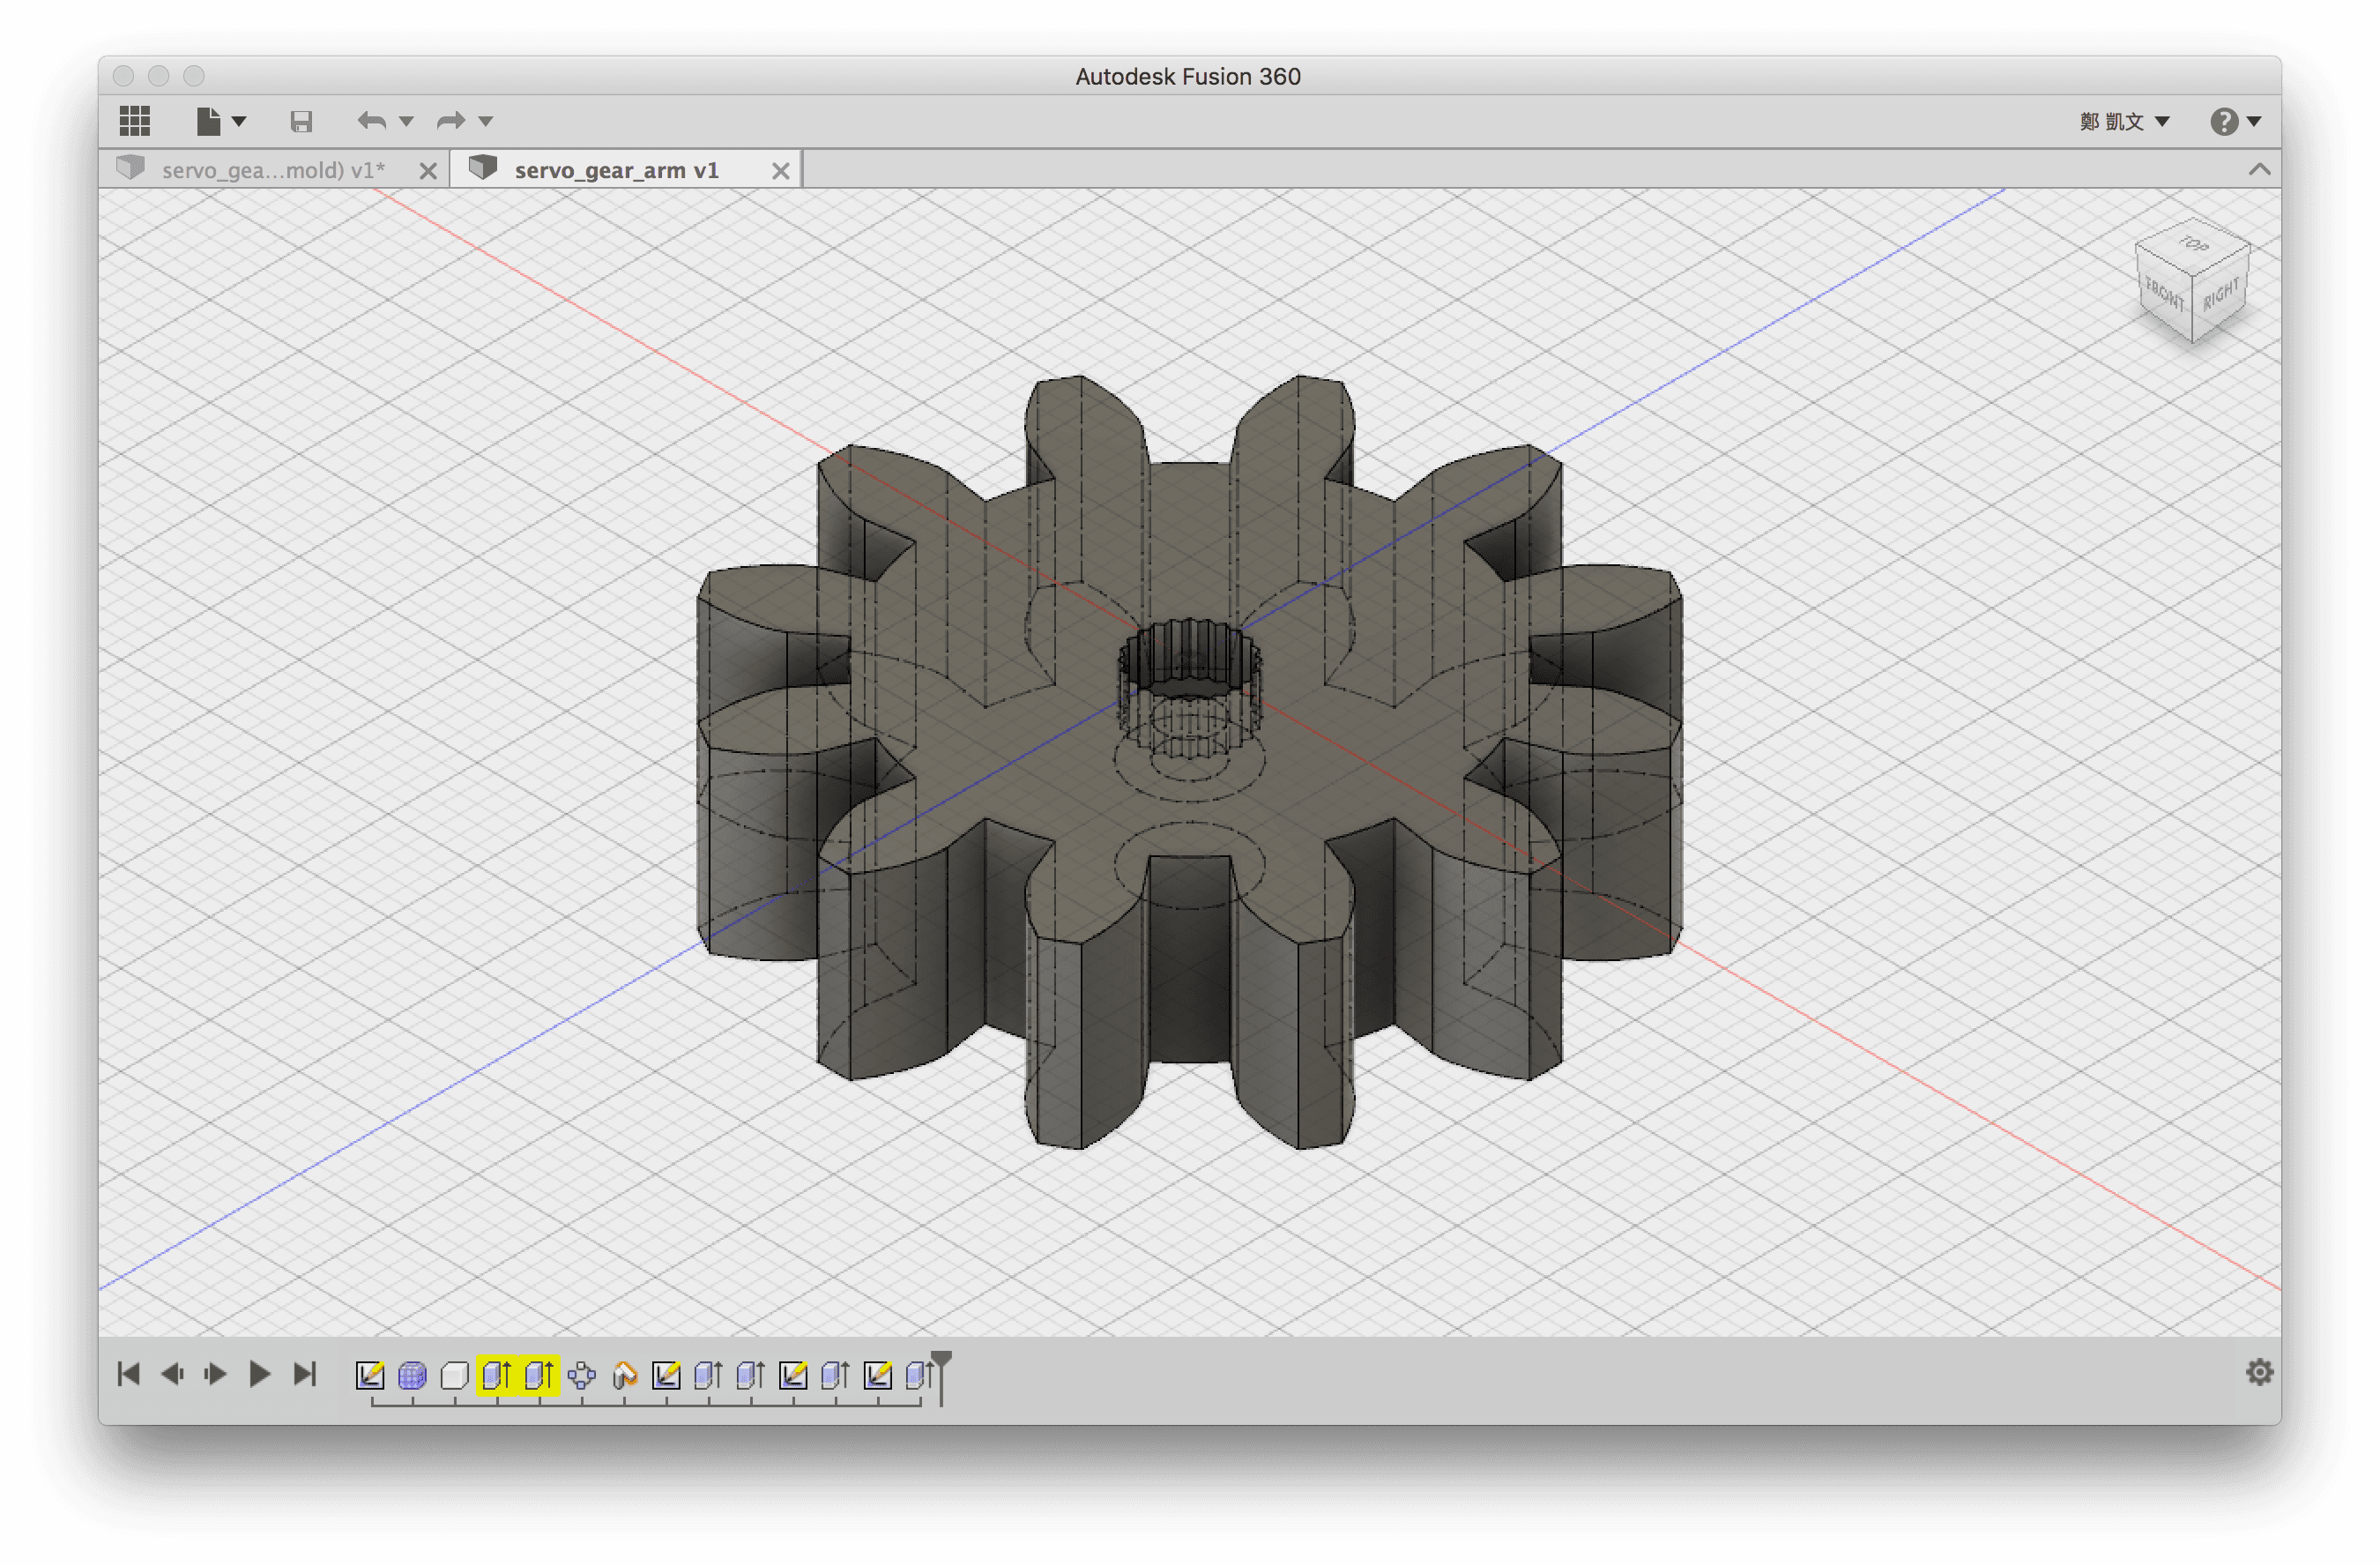The width and height of the screenshot is (2380, 1566).
Task: Jump to the beginning of the timeline
Action: (x=129, y=1374)
